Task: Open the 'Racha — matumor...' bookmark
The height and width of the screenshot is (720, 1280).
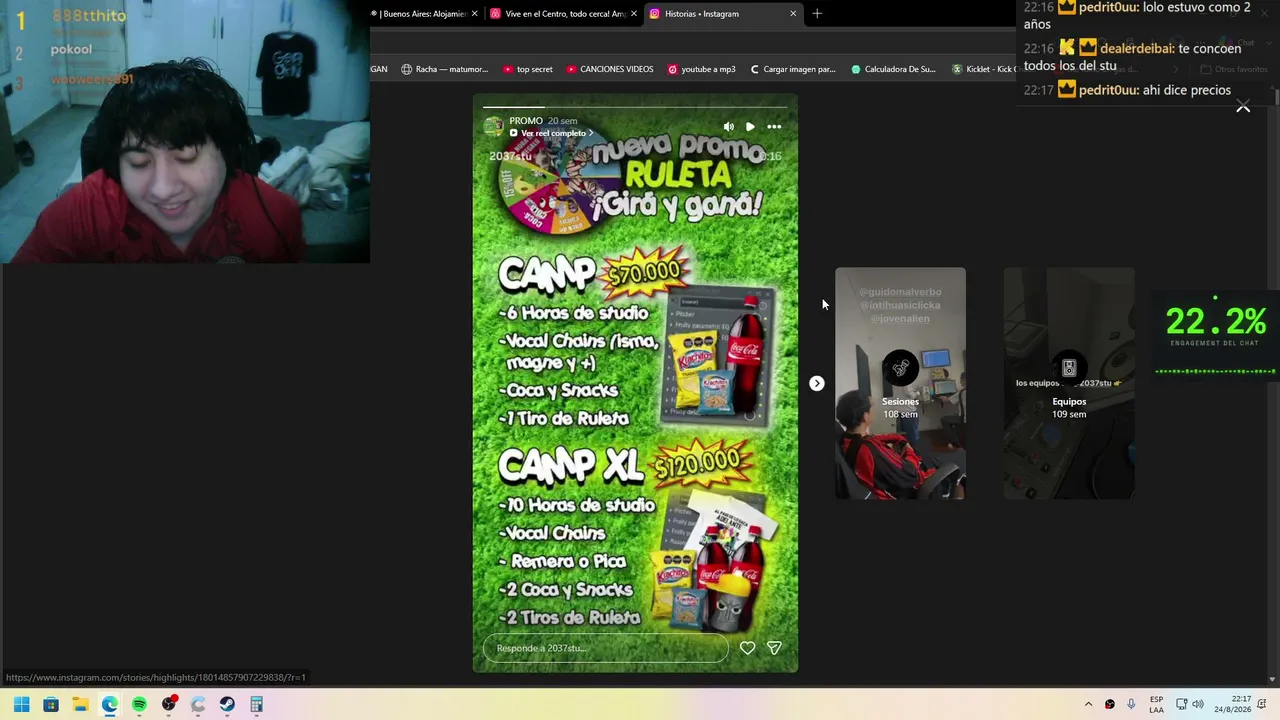Action: (x=444, y=70)
